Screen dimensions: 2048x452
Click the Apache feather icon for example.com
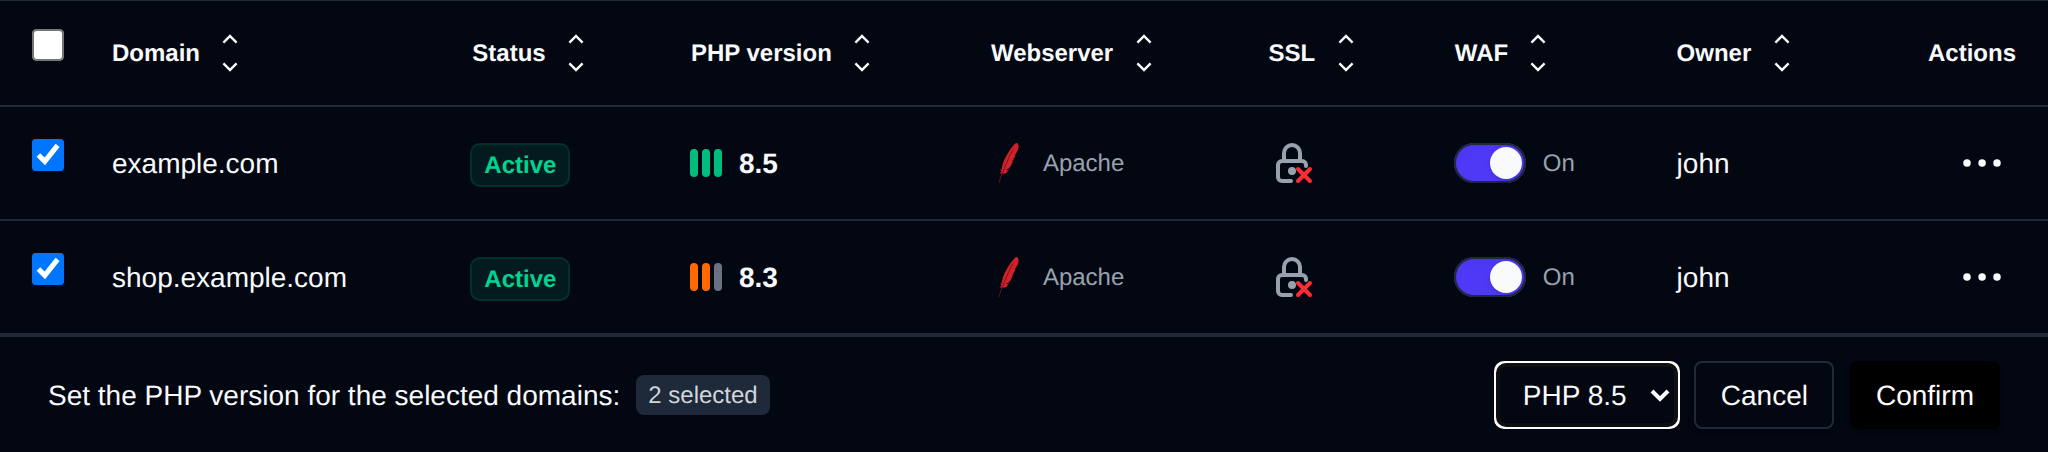(1009, 162)
